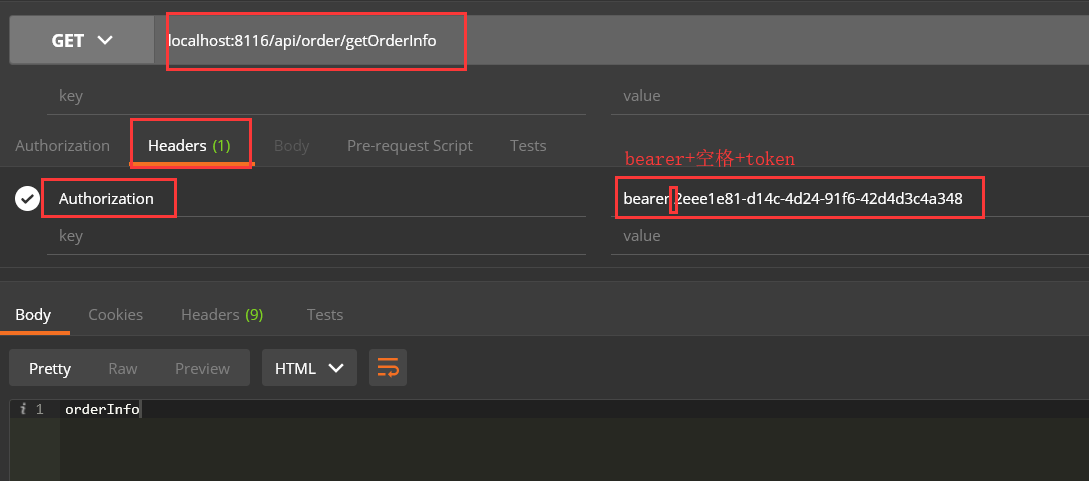Viewport: 1089px width, 481px height.
Task: Open the response Tests tab
Action: pos(325,314)
